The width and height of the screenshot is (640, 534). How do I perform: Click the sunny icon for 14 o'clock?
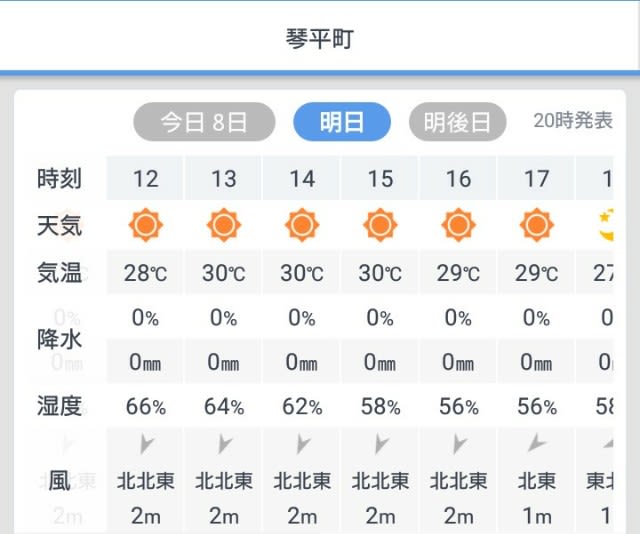tap(302, 225)
